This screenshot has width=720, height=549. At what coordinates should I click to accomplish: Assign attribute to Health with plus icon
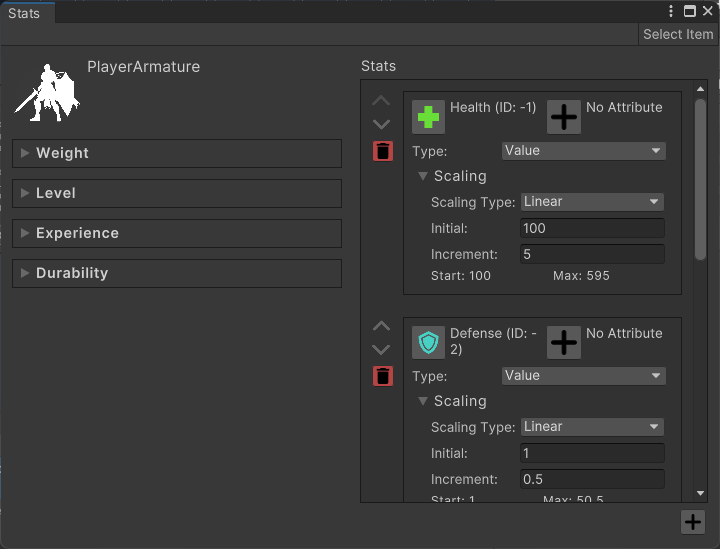(564, 117)
